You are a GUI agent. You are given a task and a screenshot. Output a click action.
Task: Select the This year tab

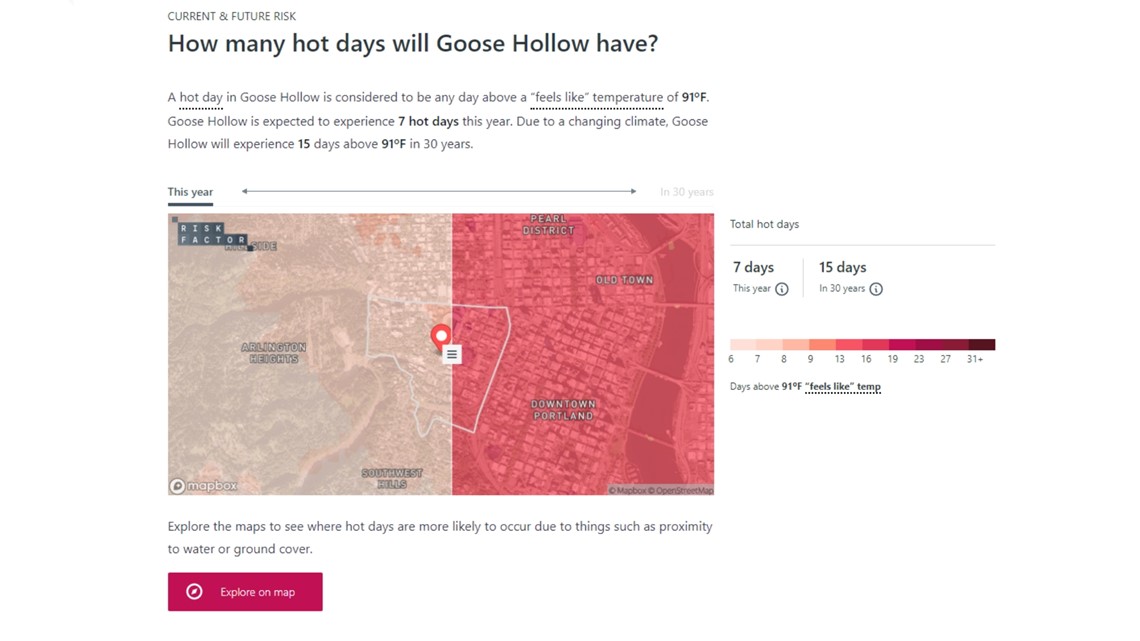[190, 193]
